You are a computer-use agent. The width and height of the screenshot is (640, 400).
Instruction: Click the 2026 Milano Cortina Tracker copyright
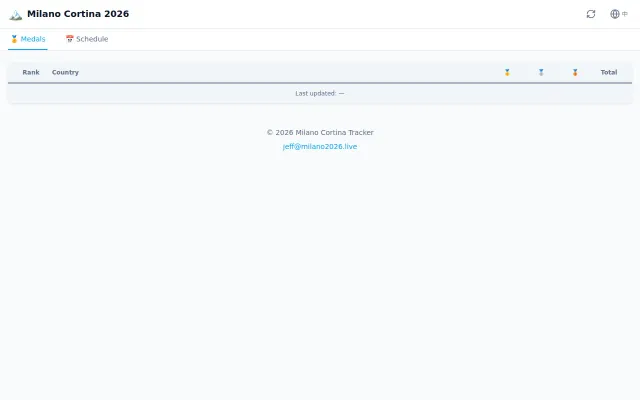coord(320,132)
